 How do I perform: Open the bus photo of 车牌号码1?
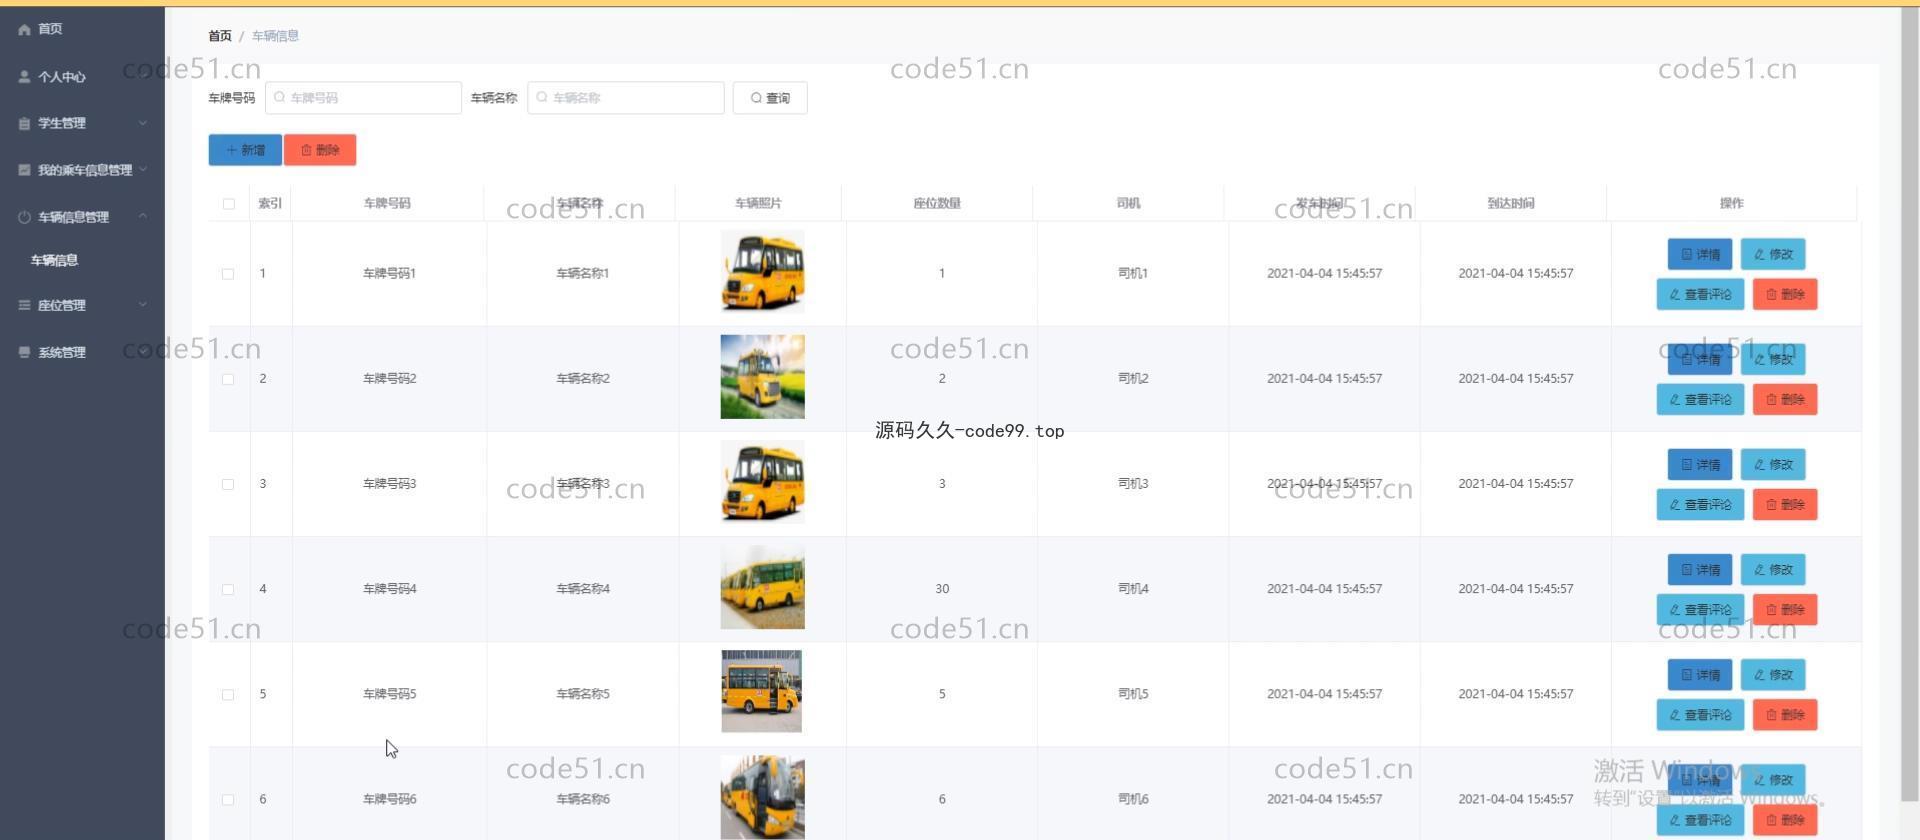tap(762, 272)
